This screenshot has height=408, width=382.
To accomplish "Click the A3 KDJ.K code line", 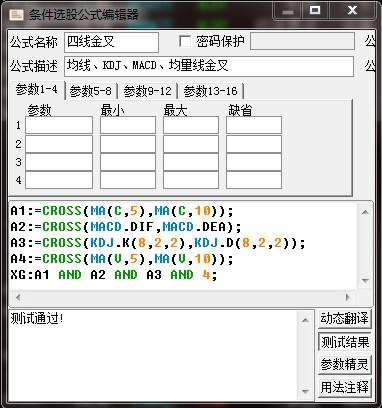I will 158,243.
